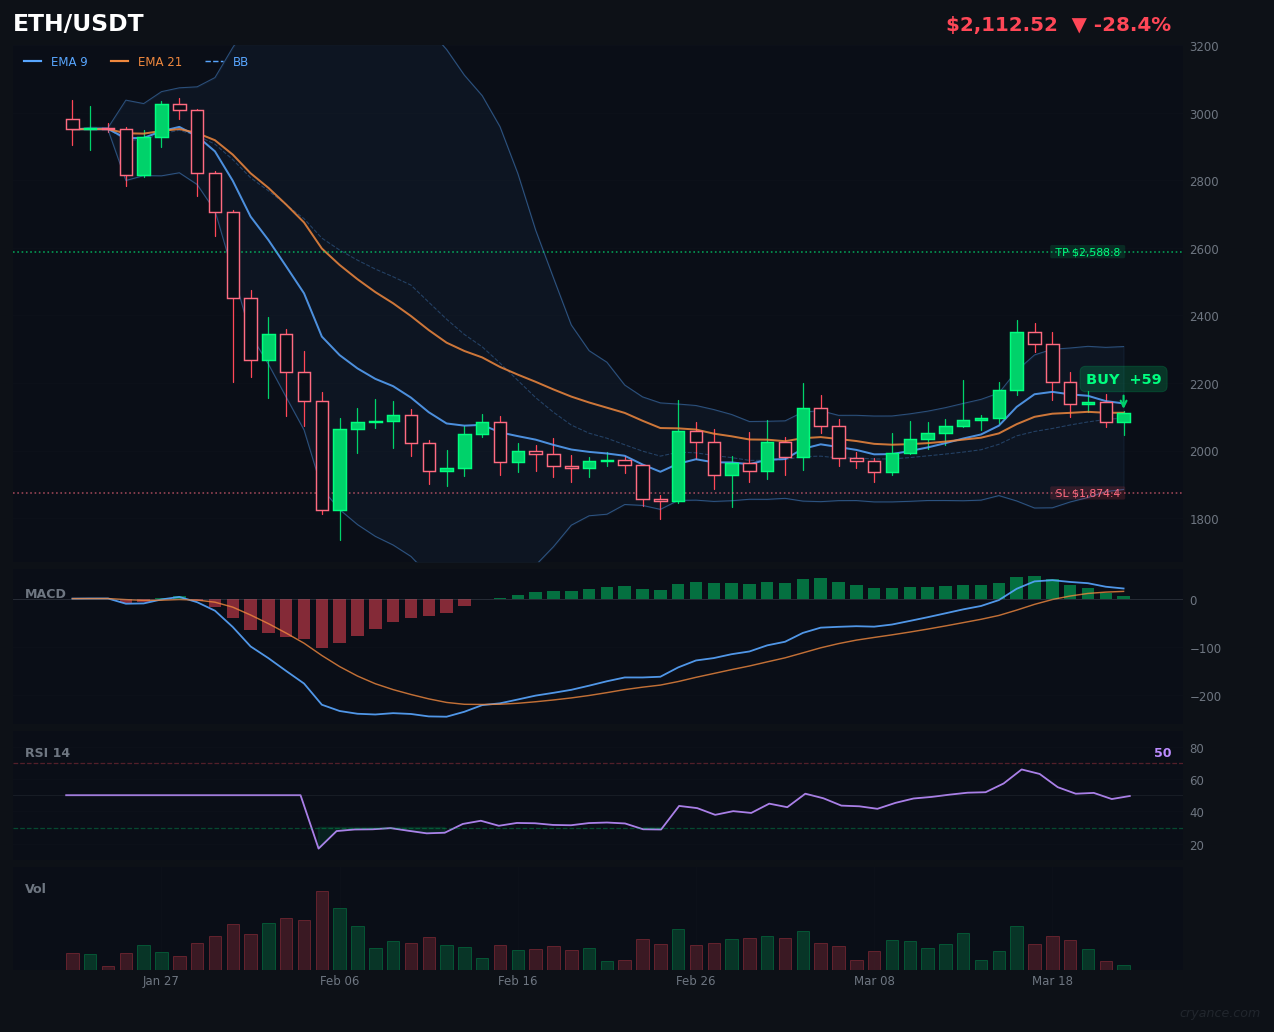Click the SL $1,874.4 stop-loss label
The height and width of the screenshot is (1032, 1274).
click(1088, 492)
